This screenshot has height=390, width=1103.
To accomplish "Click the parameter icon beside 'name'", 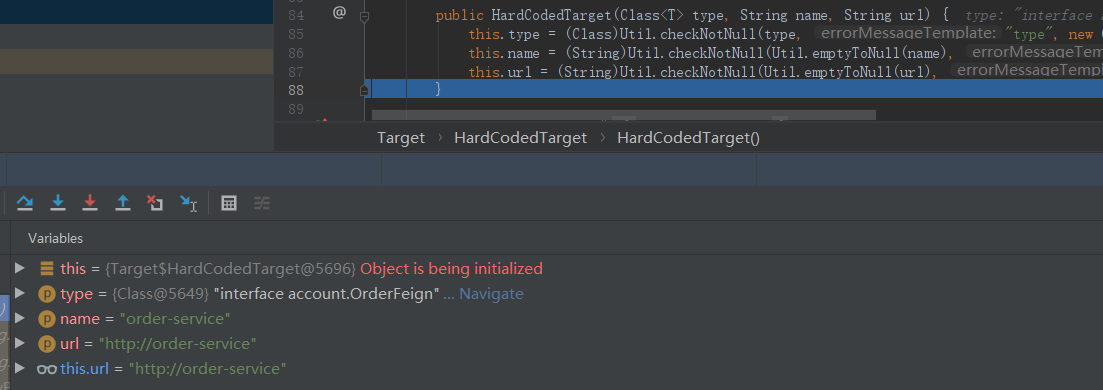I will click(x=46, y=319).
